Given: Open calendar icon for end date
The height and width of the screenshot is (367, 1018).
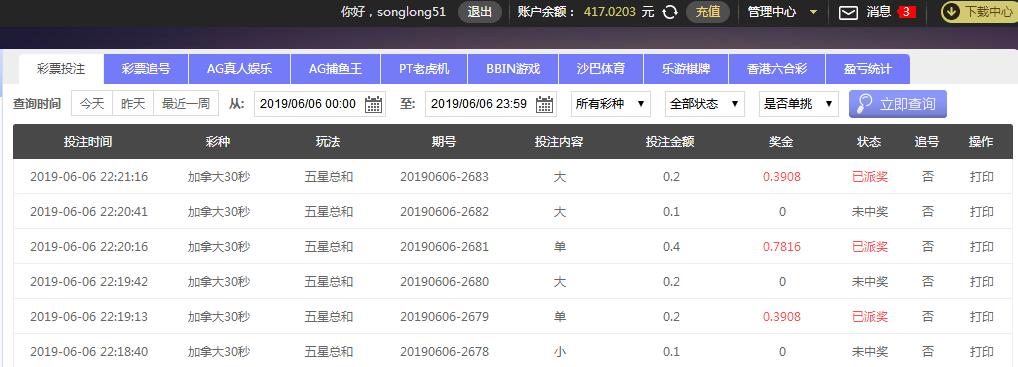Looking at the screenshot, I should pos(544,104).
